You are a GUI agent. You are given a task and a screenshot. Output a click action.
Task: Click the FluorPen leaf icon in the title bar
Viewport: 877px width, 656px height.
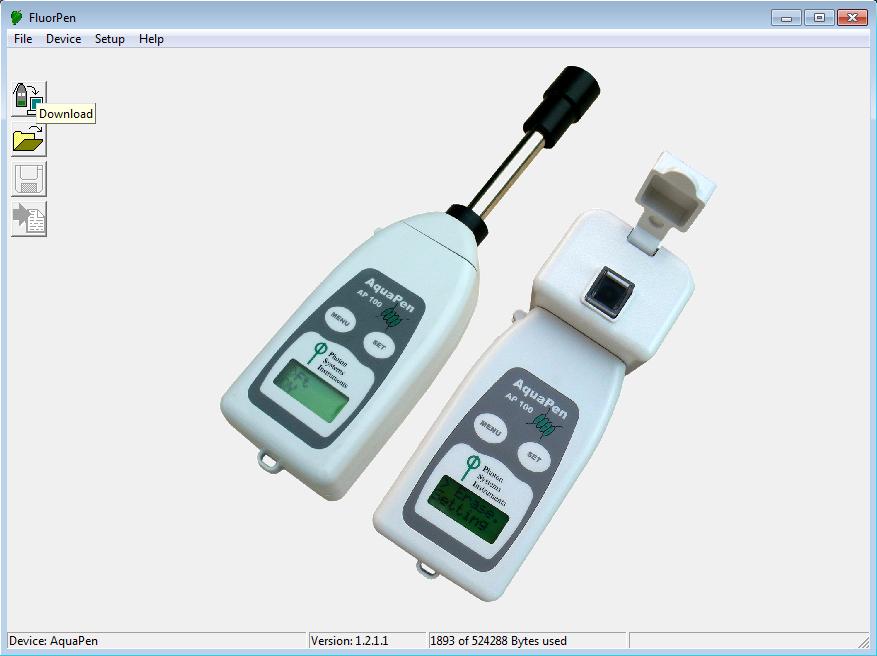click(16, 18)
